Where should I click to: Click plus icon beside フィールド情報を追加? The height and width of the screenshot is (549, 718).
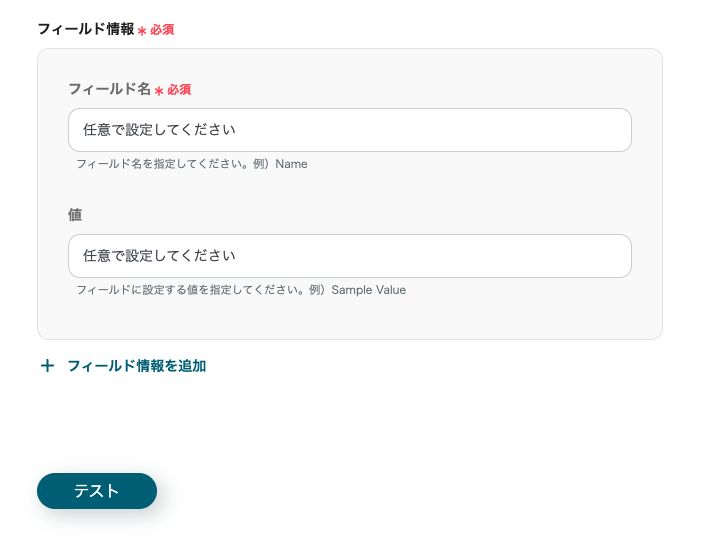[47, 366]
